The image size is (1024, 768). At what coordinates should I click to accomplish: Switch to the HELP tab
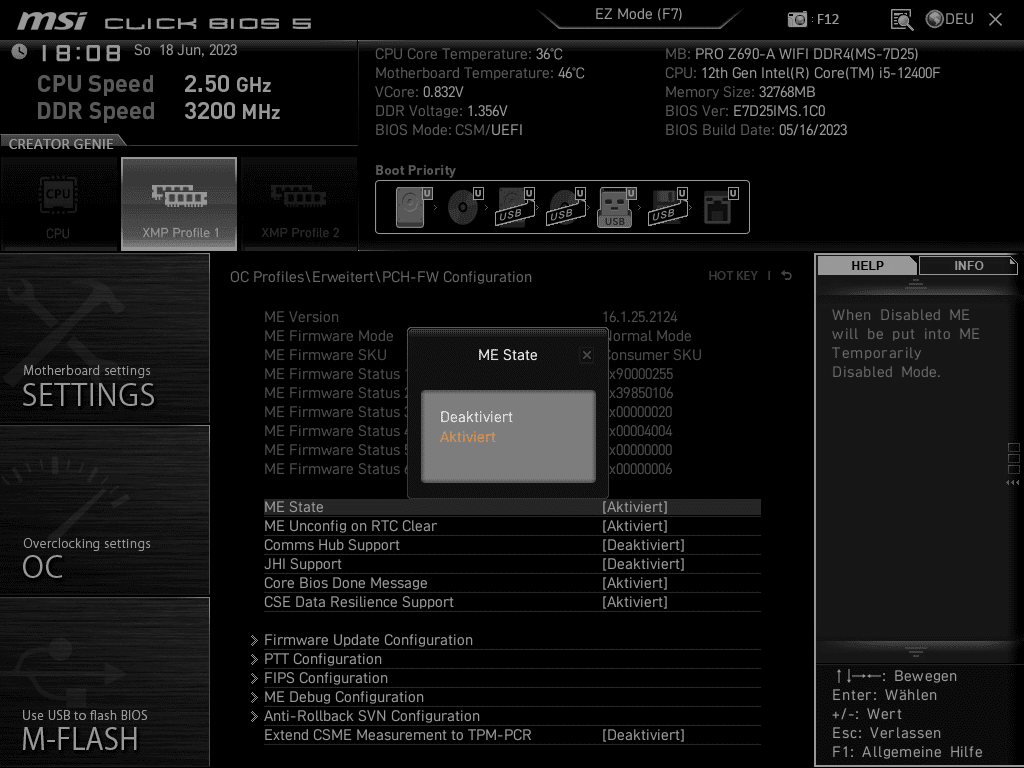[x=867, y=265]
